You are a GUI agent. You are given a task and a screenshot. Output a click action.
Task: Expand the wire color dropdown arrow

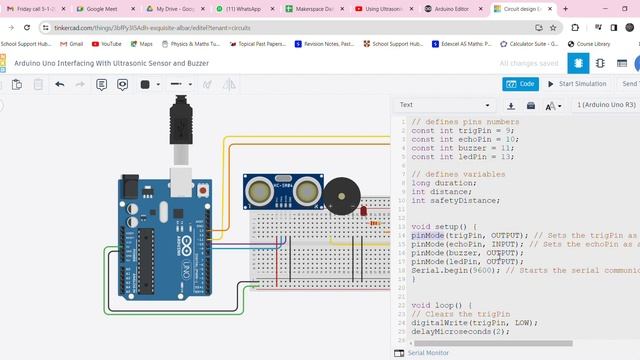point(158,84)
